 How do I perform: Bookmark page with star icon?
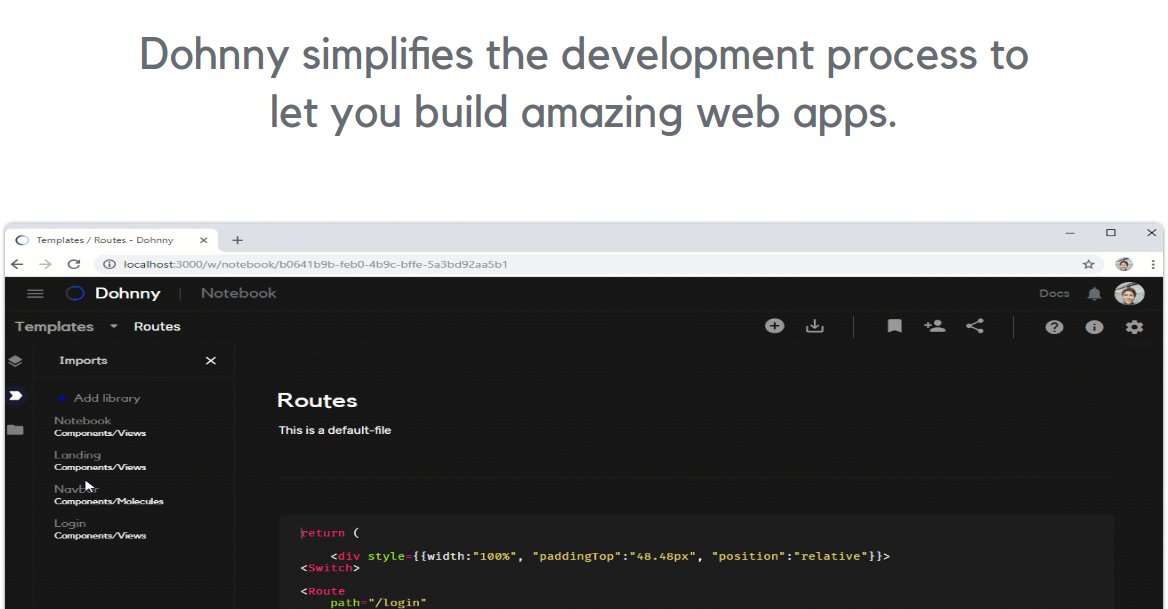coord(1088,264)
